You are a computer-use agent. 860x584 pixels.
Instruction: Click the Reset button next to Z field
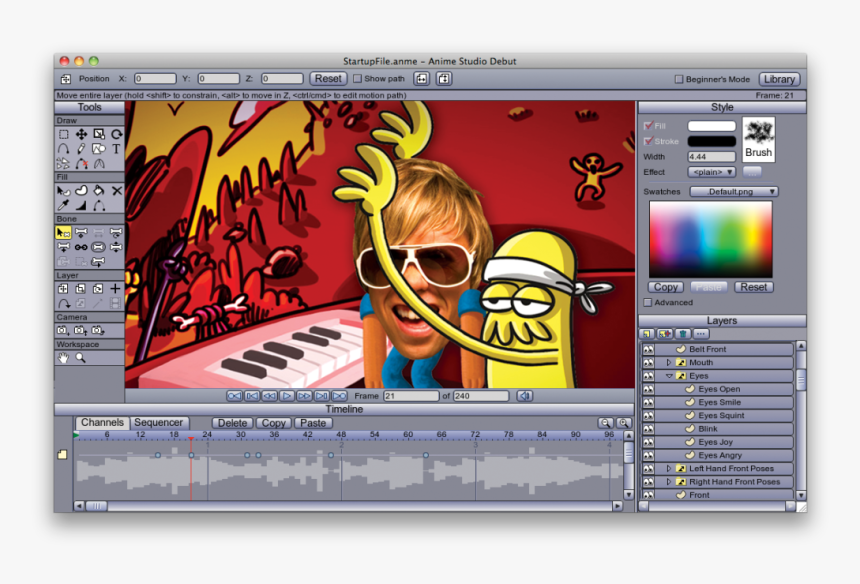pos(328,79)
